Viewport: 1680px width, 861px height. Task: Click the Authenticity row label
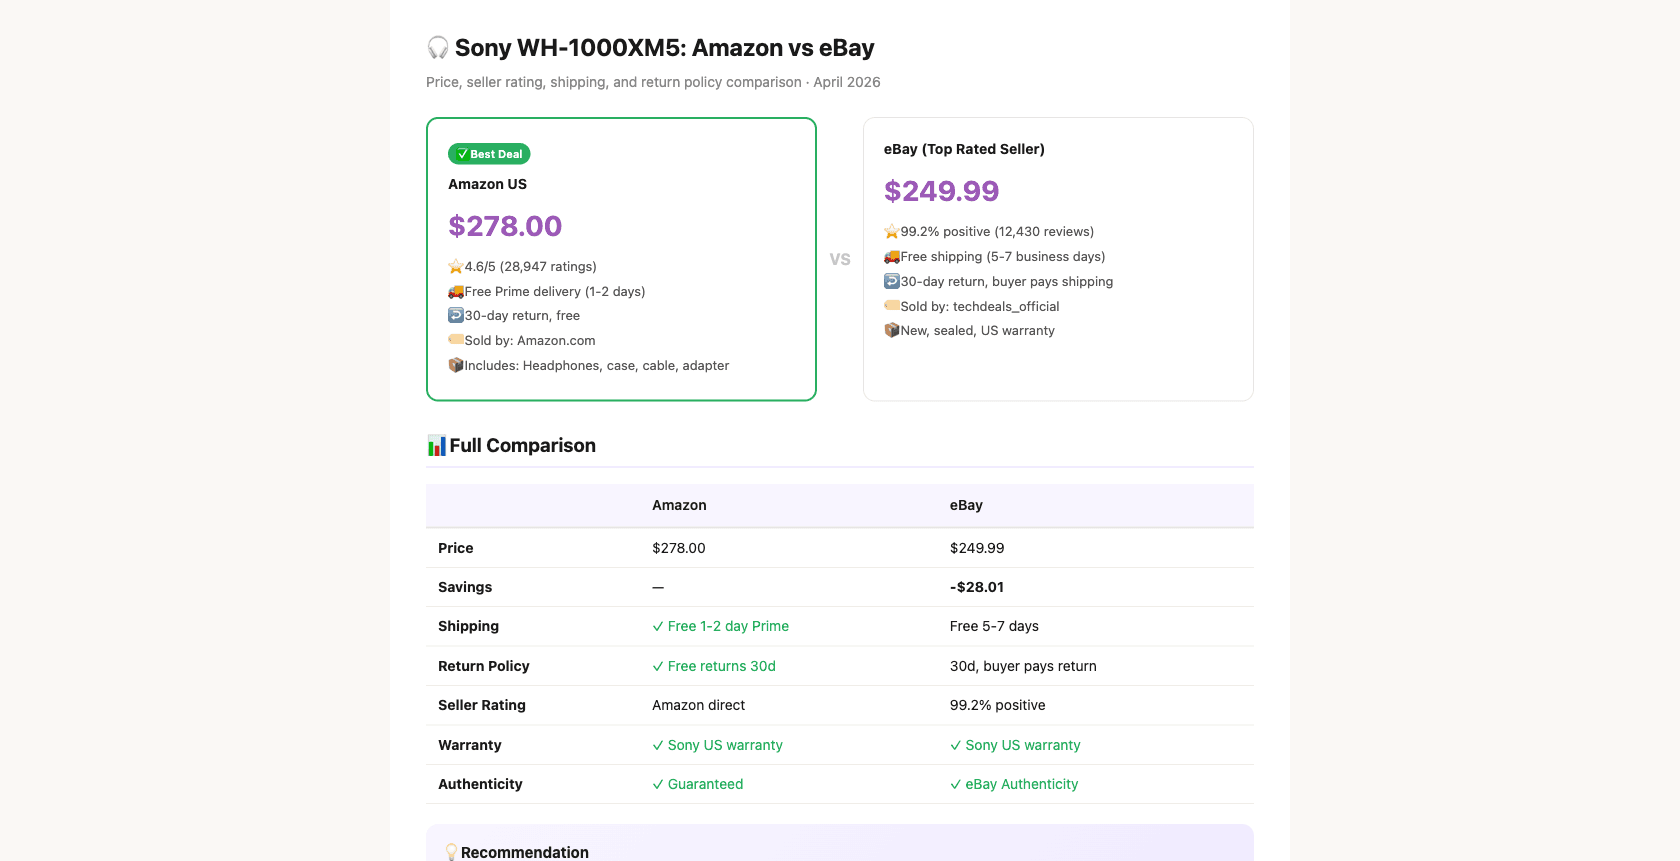(480, 784)
